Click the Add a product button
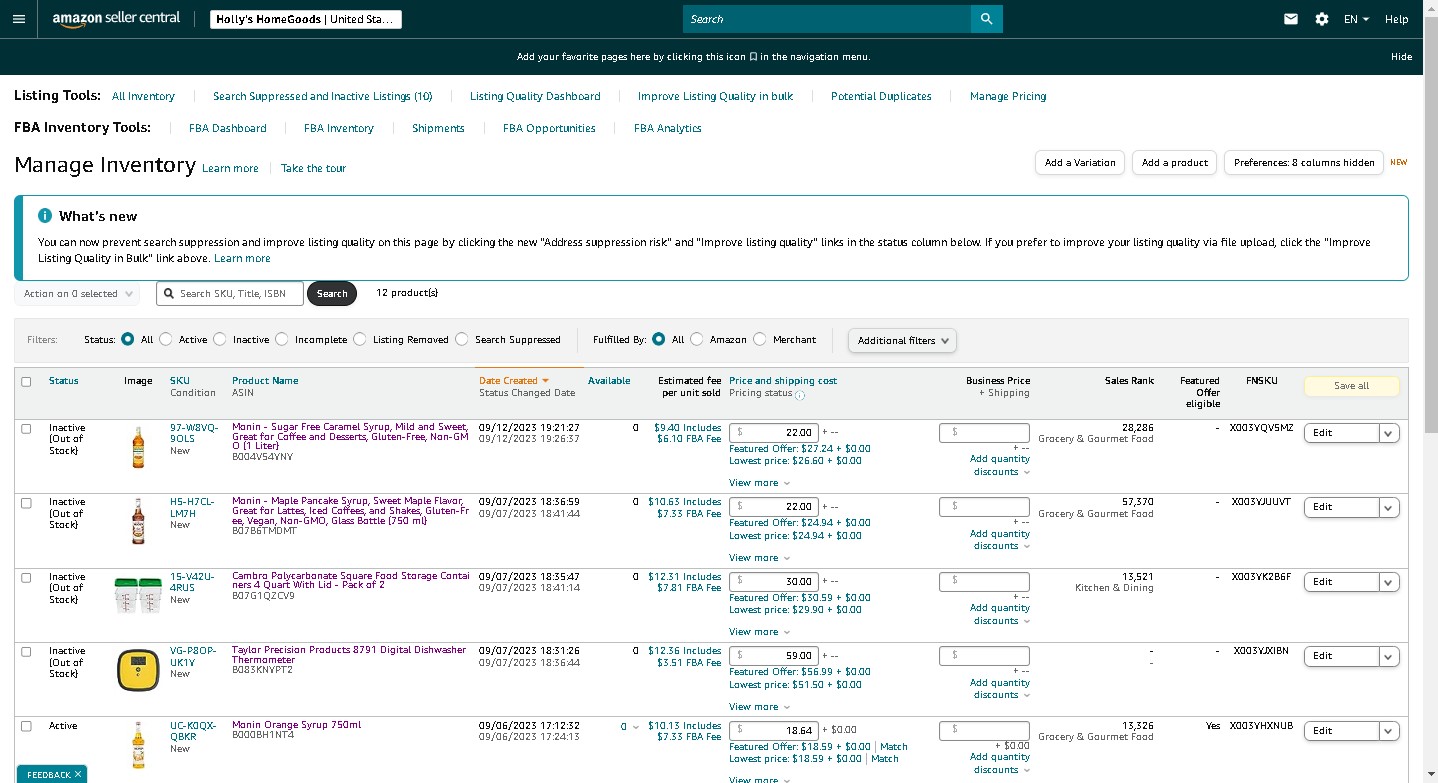Screen dimensions: 1438x783 coord(1175,163)
